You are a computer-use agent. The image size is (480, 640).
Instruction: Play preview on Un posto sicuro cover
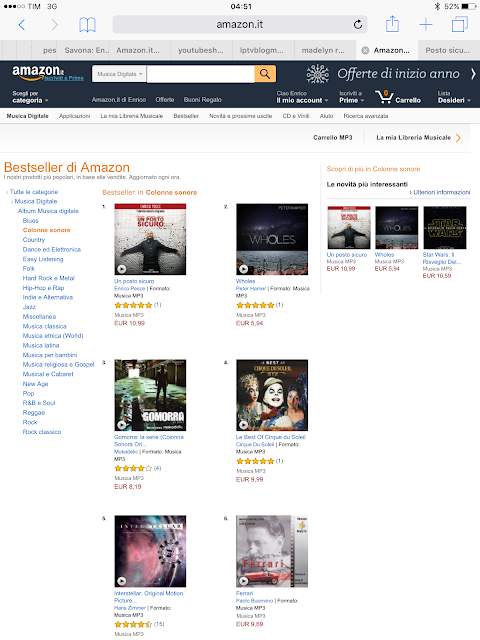(x=122, y=269)
